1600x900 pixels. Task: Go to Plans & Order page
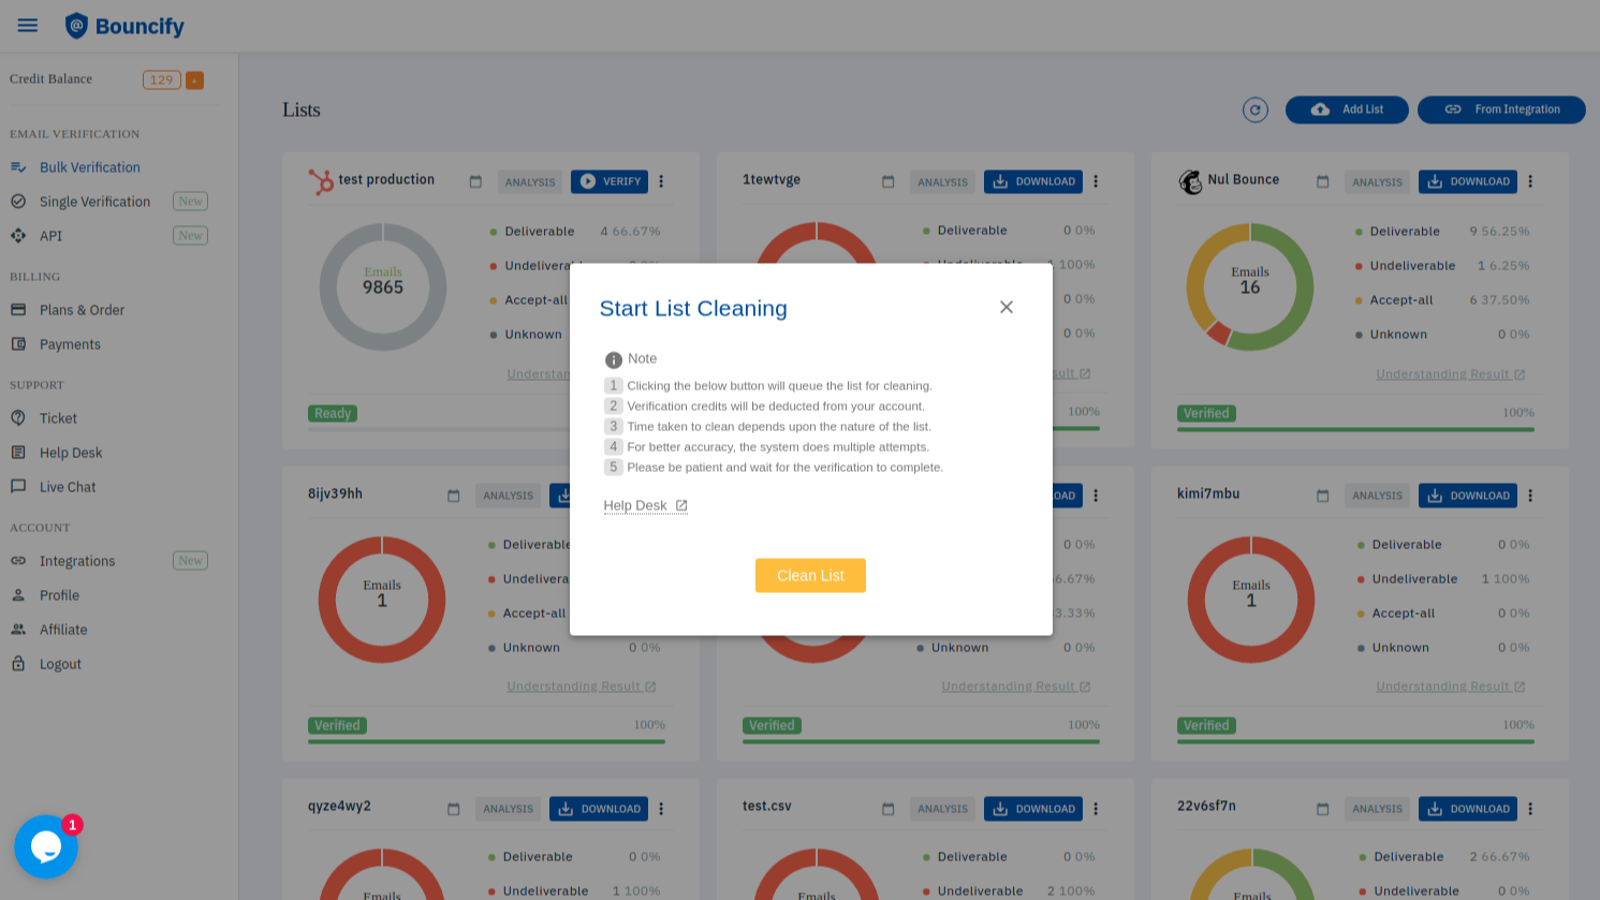pos(82,310)
